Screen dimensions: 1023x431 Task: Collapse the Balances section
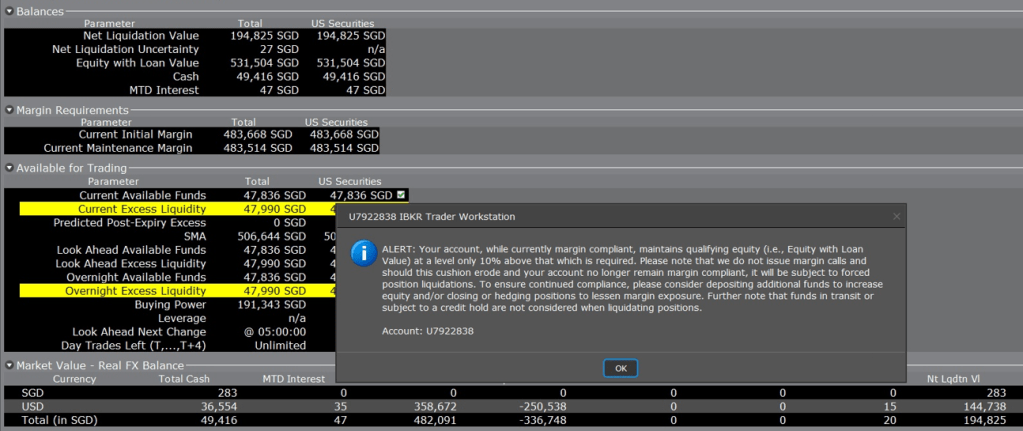pyautogui.click(x=9, y=11)
